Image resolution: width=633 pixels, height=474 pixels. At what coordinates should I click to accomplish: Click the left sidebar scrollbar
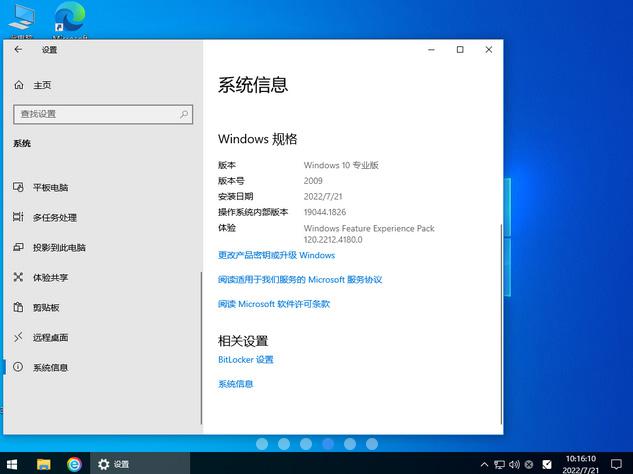[201, 347]
